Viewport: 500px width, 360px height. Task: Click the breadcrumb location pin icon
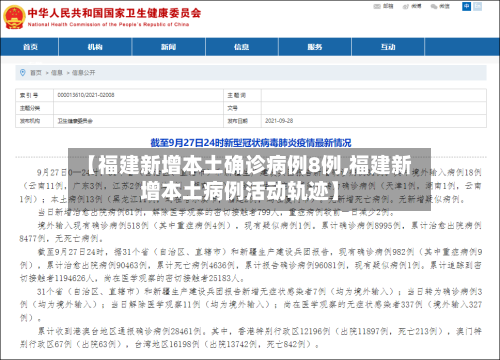pyautogui.click(x=23, y=72)
